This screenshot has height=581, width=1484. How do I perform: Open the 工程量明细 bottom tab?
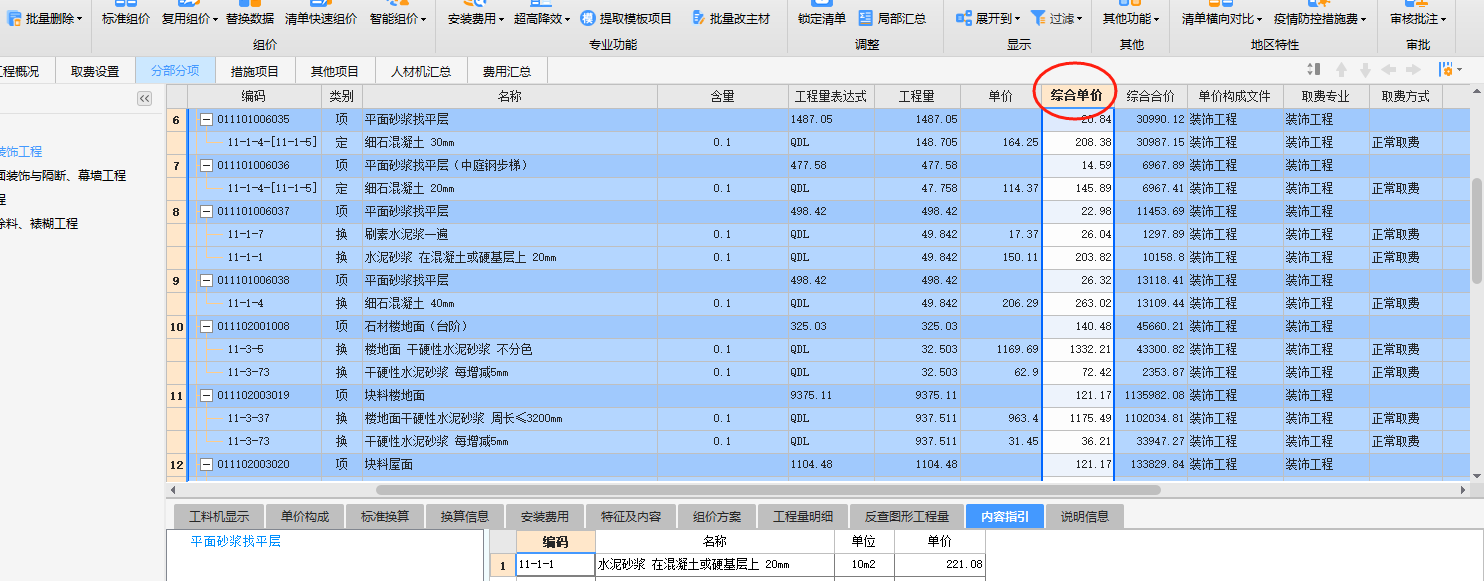coord(803,516)
